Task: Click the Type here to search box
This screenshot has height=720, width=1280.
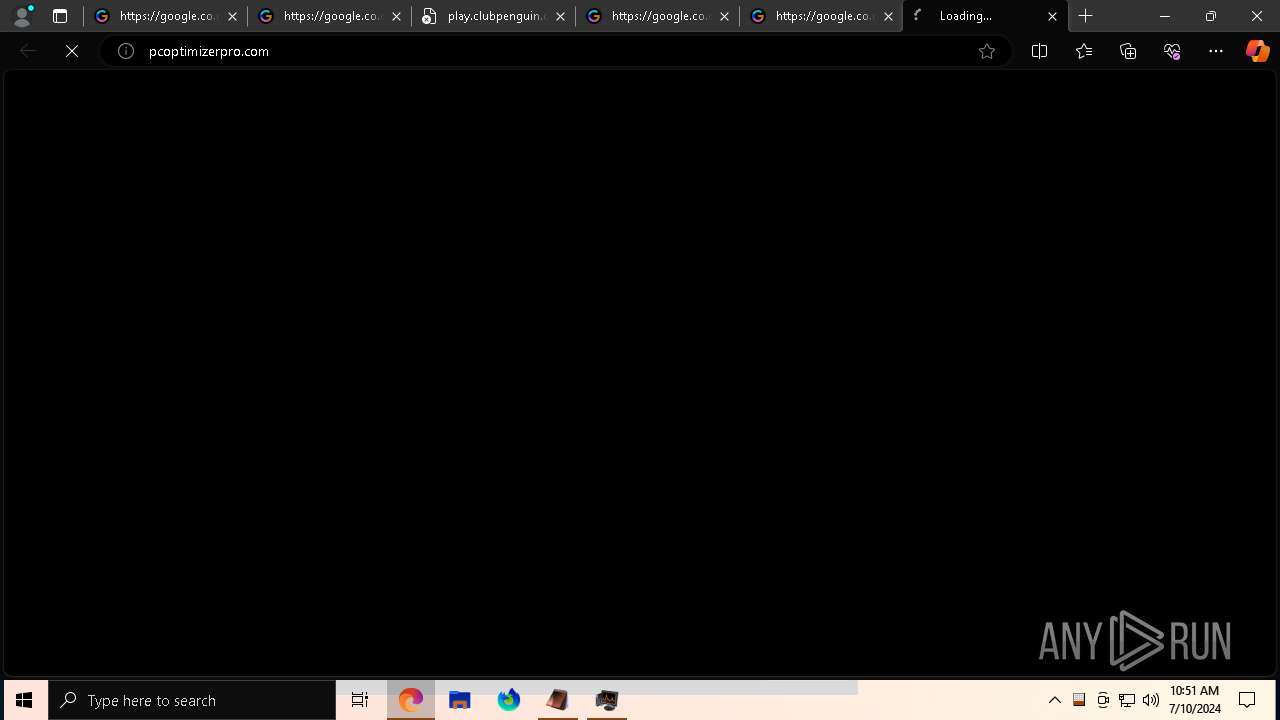Action: (x=192, y=700)
